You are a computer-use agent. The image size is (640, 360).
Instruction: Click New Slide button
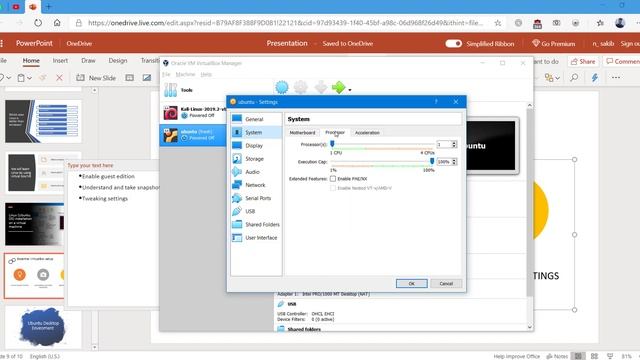pyautogui.click(x=96, y=78)
